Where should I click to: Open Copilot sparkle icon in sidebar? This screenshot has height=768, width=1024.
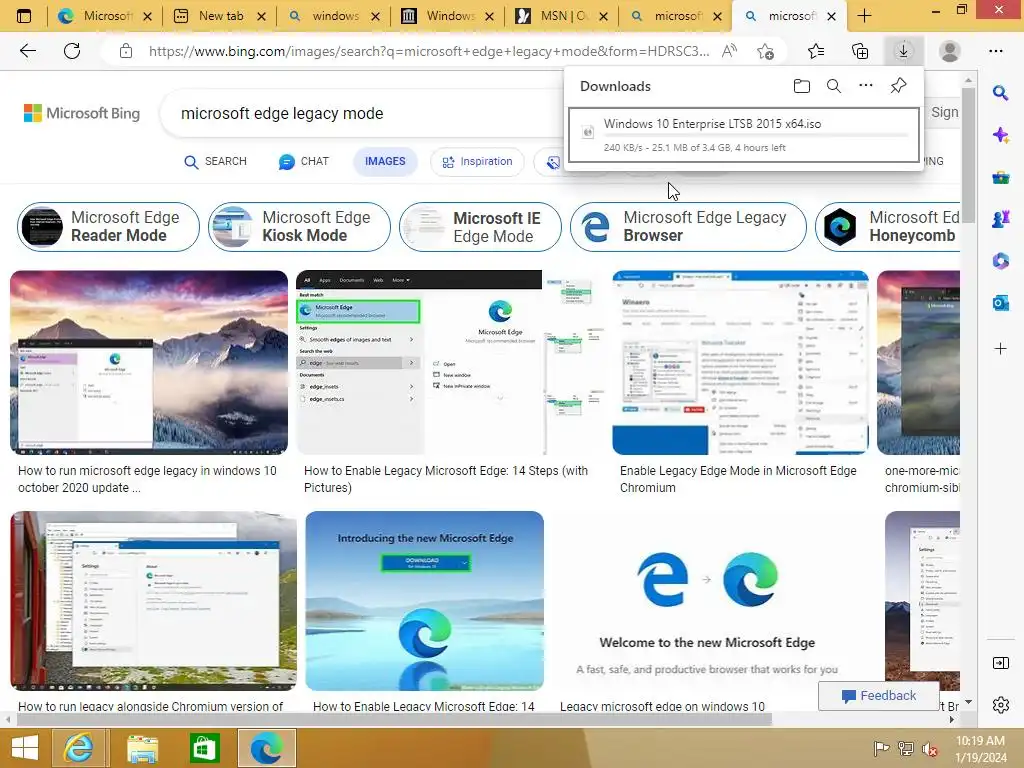click(x=1000, y=135)
